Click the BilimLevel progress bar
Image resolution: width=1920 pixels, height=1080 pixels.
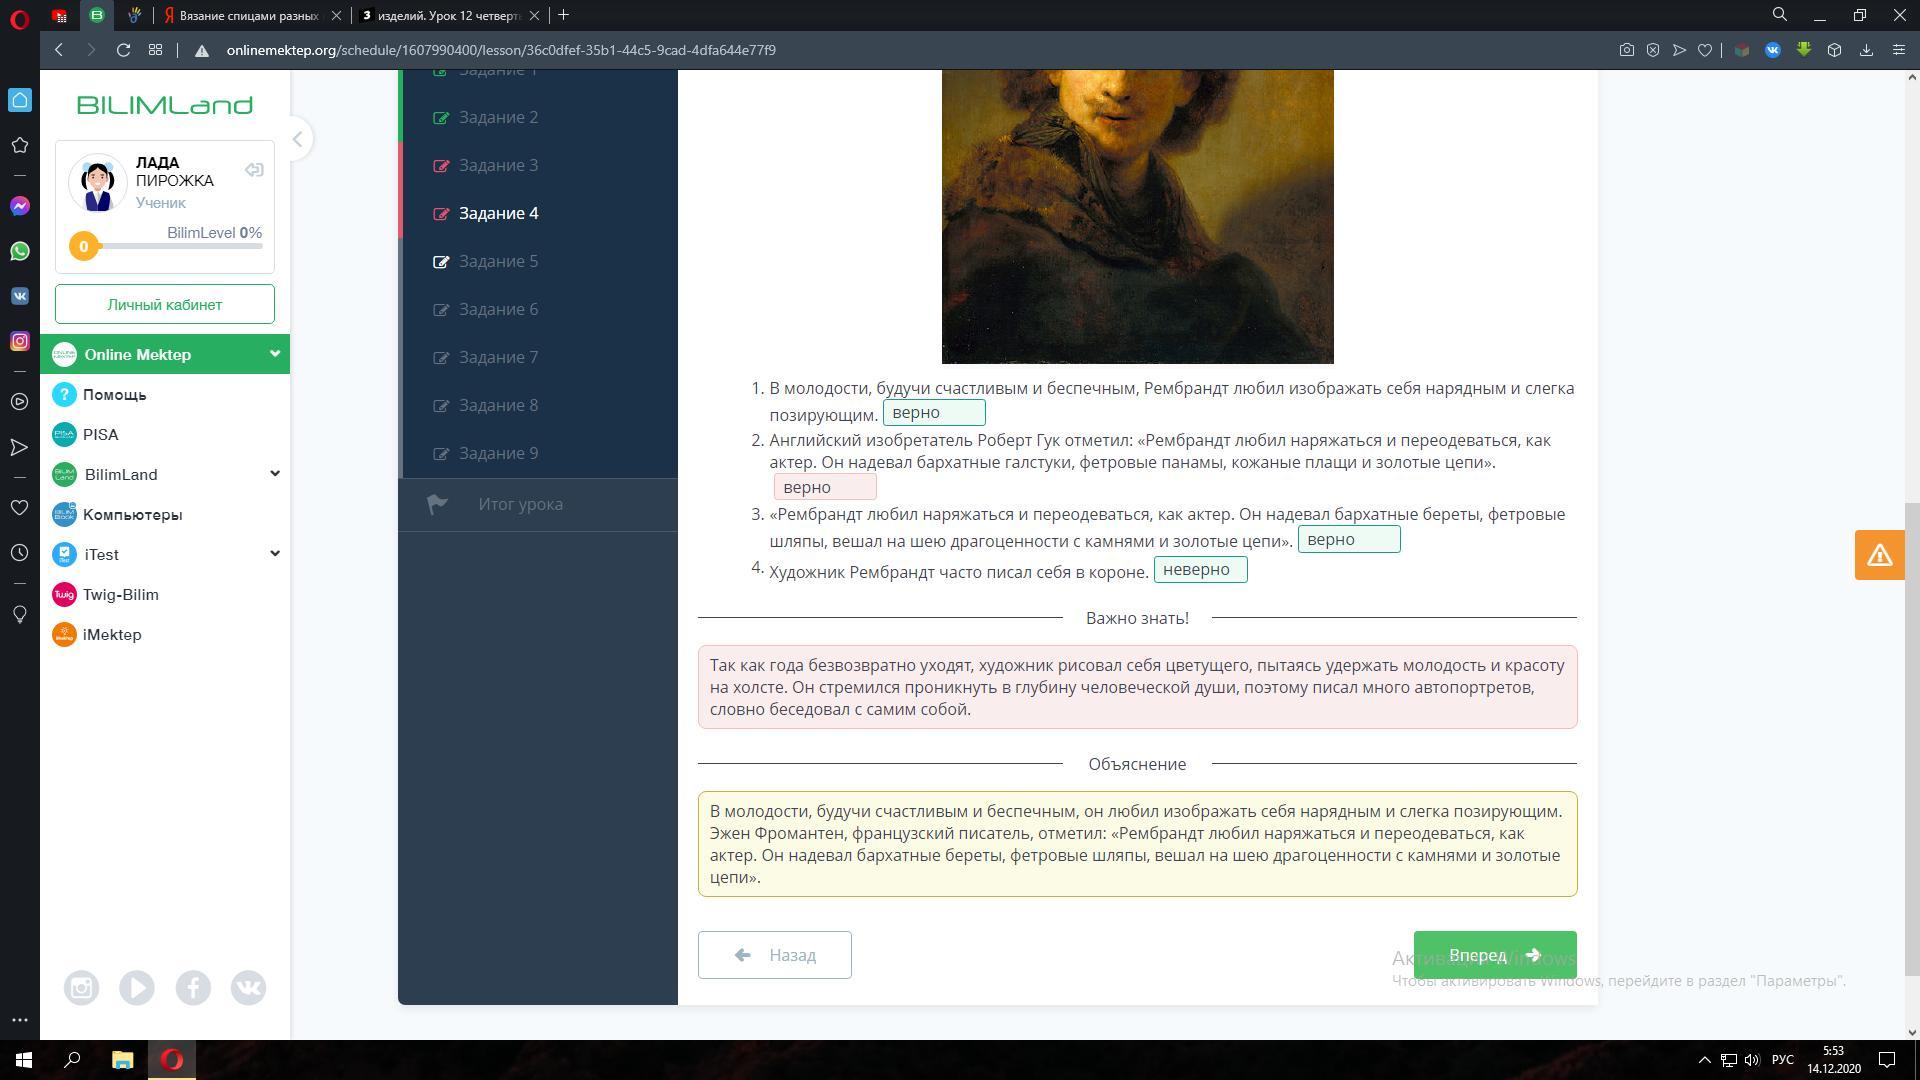click(x=180, y=246)
